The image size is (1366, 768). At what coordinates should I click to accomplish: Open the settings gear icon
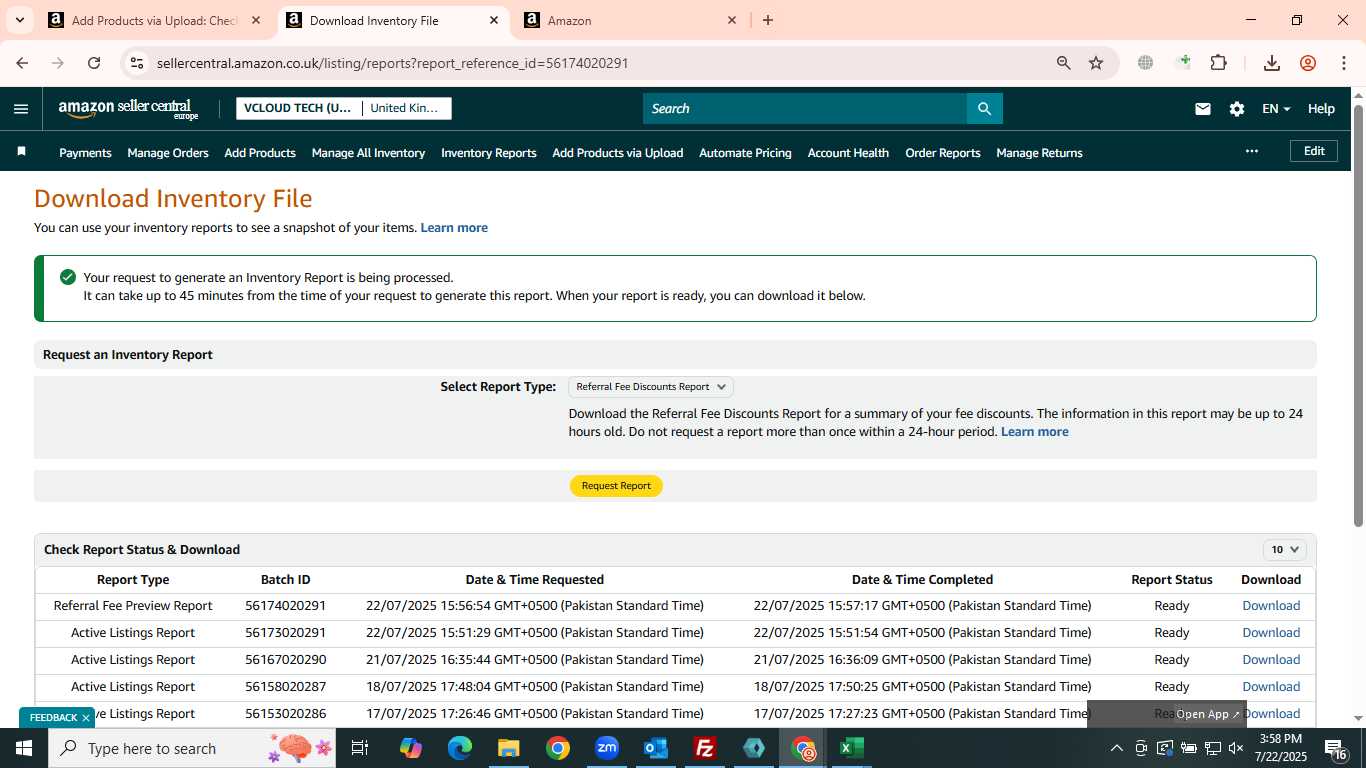pyautogui.click(x=1237, y=109)
